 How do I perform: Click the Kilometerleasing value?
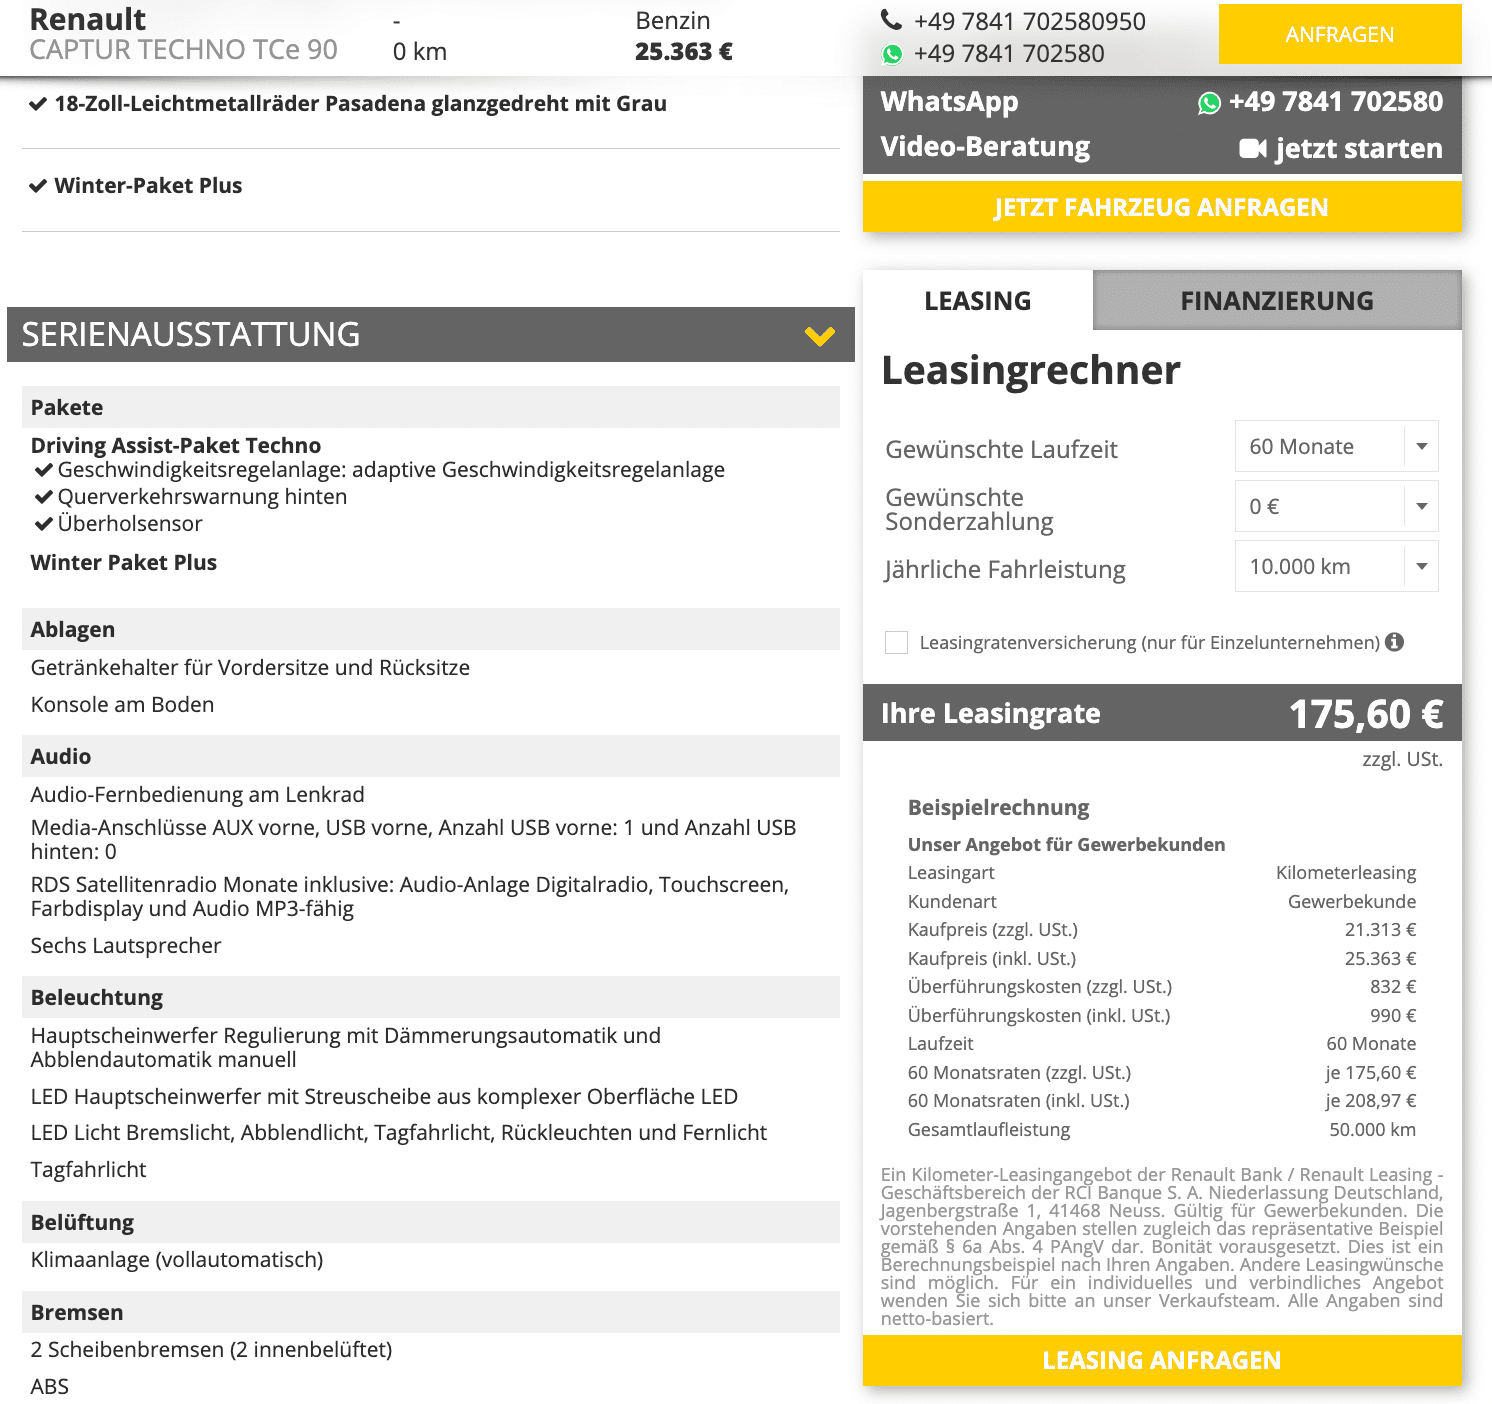[1346, 872]
